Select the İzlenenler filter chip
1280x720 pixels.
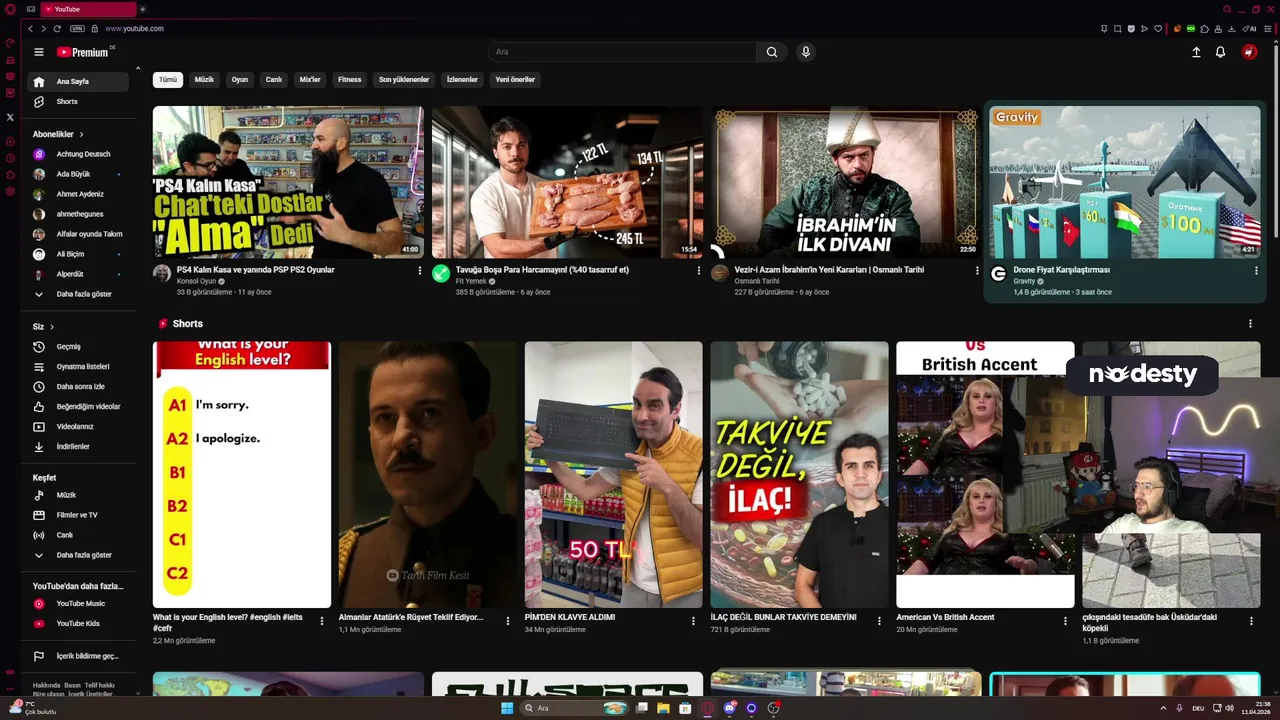(x=462, y=80)
